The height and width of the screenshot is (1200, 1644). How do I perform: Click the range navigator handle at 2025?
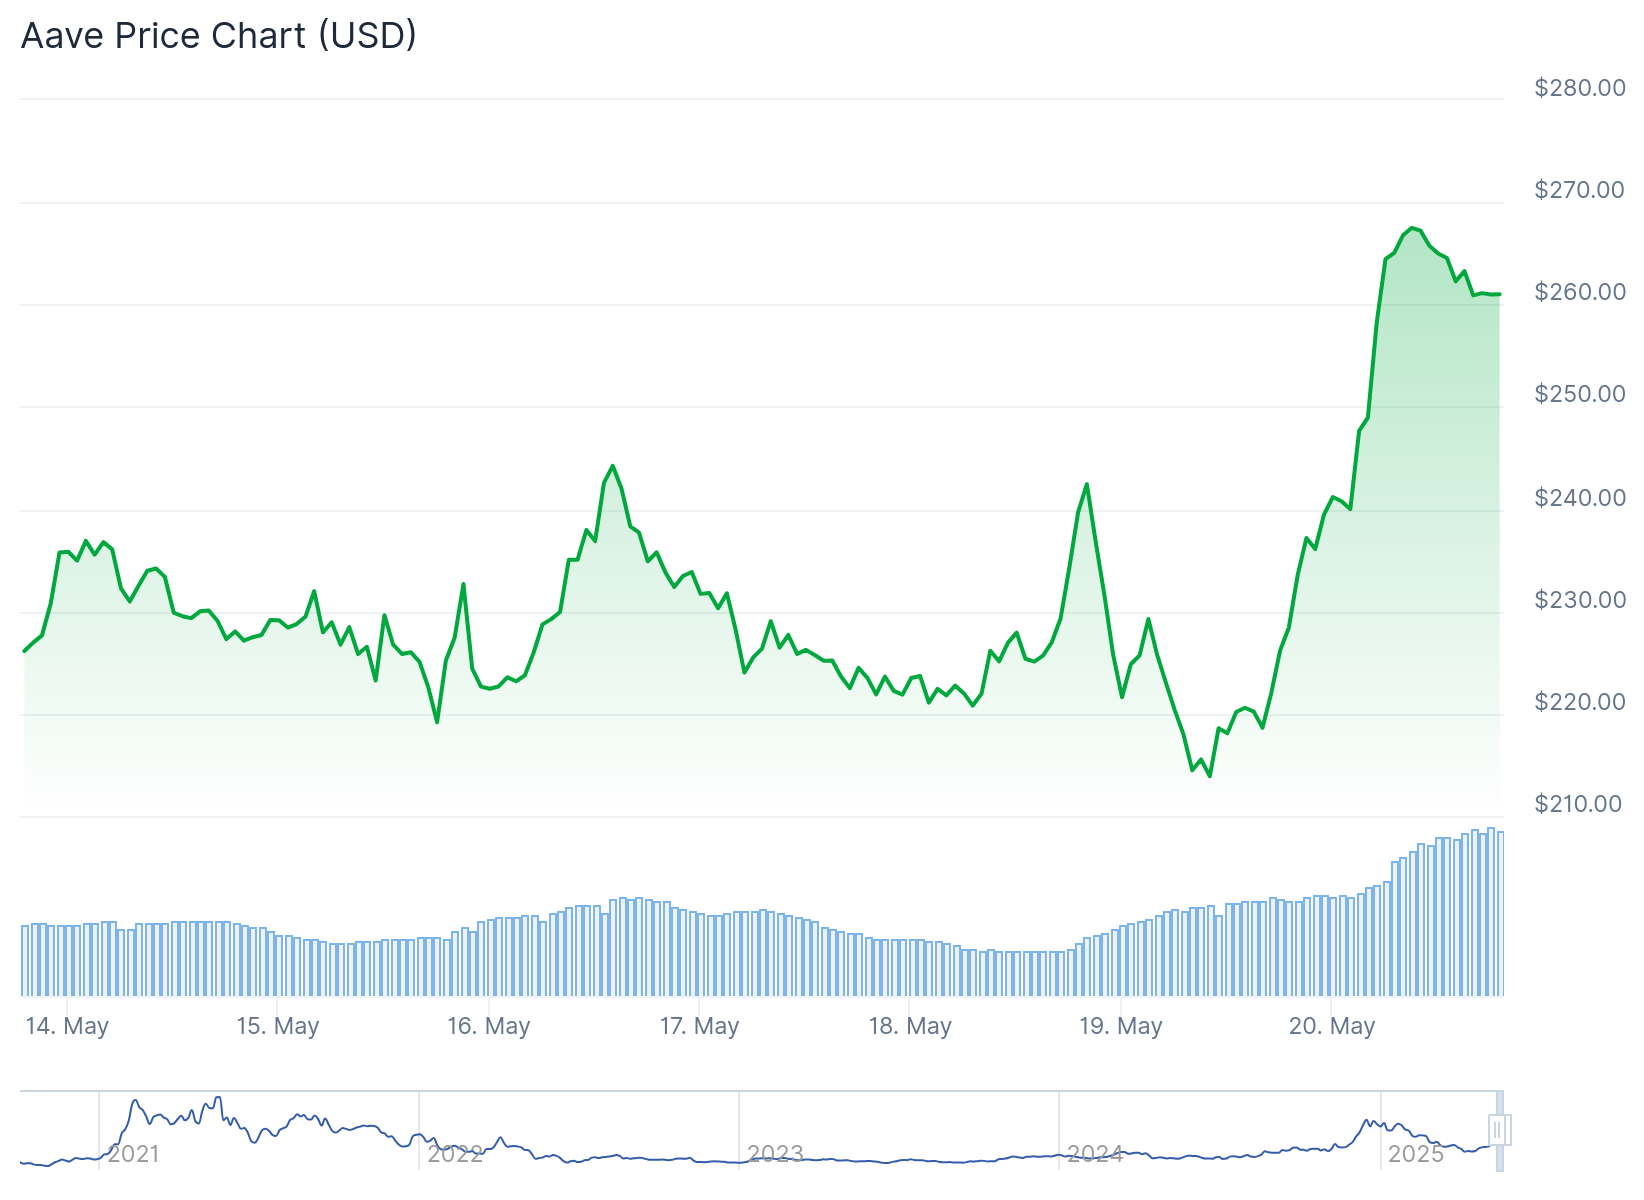1498,1130
